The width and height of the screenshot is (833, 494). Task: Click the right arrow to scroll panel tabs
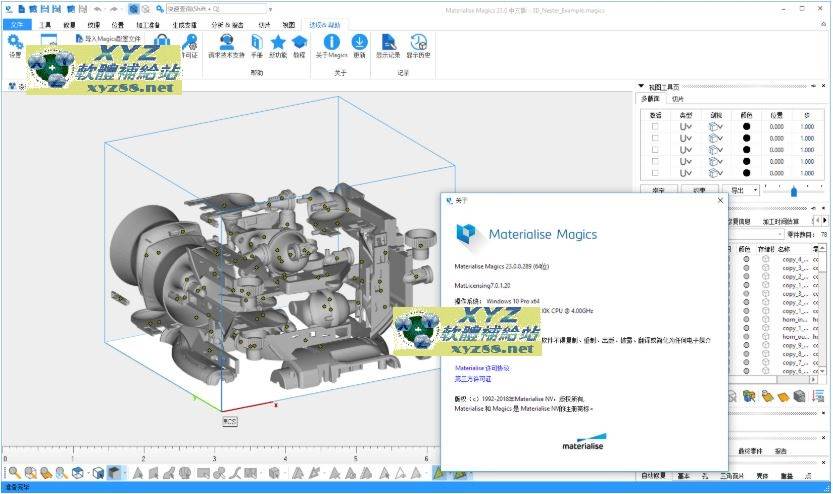824,220
